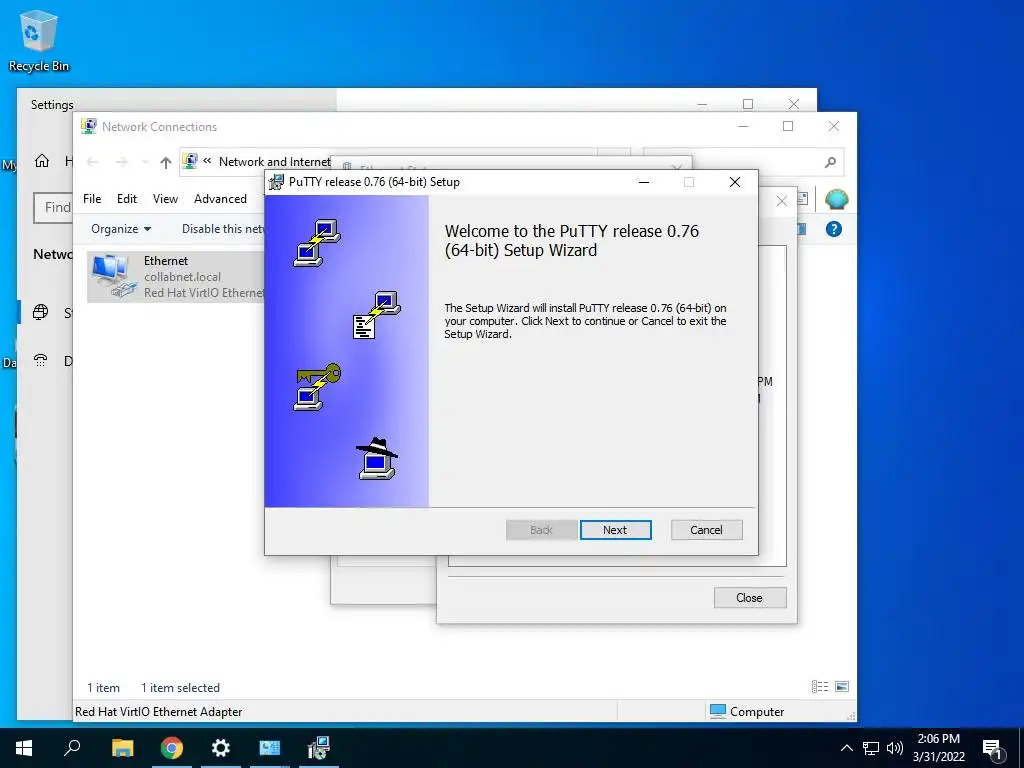This screenshot has height=768, width=1024.
Task: Open Google Chrome from the taskbar
Action: (x=172, y=748)
